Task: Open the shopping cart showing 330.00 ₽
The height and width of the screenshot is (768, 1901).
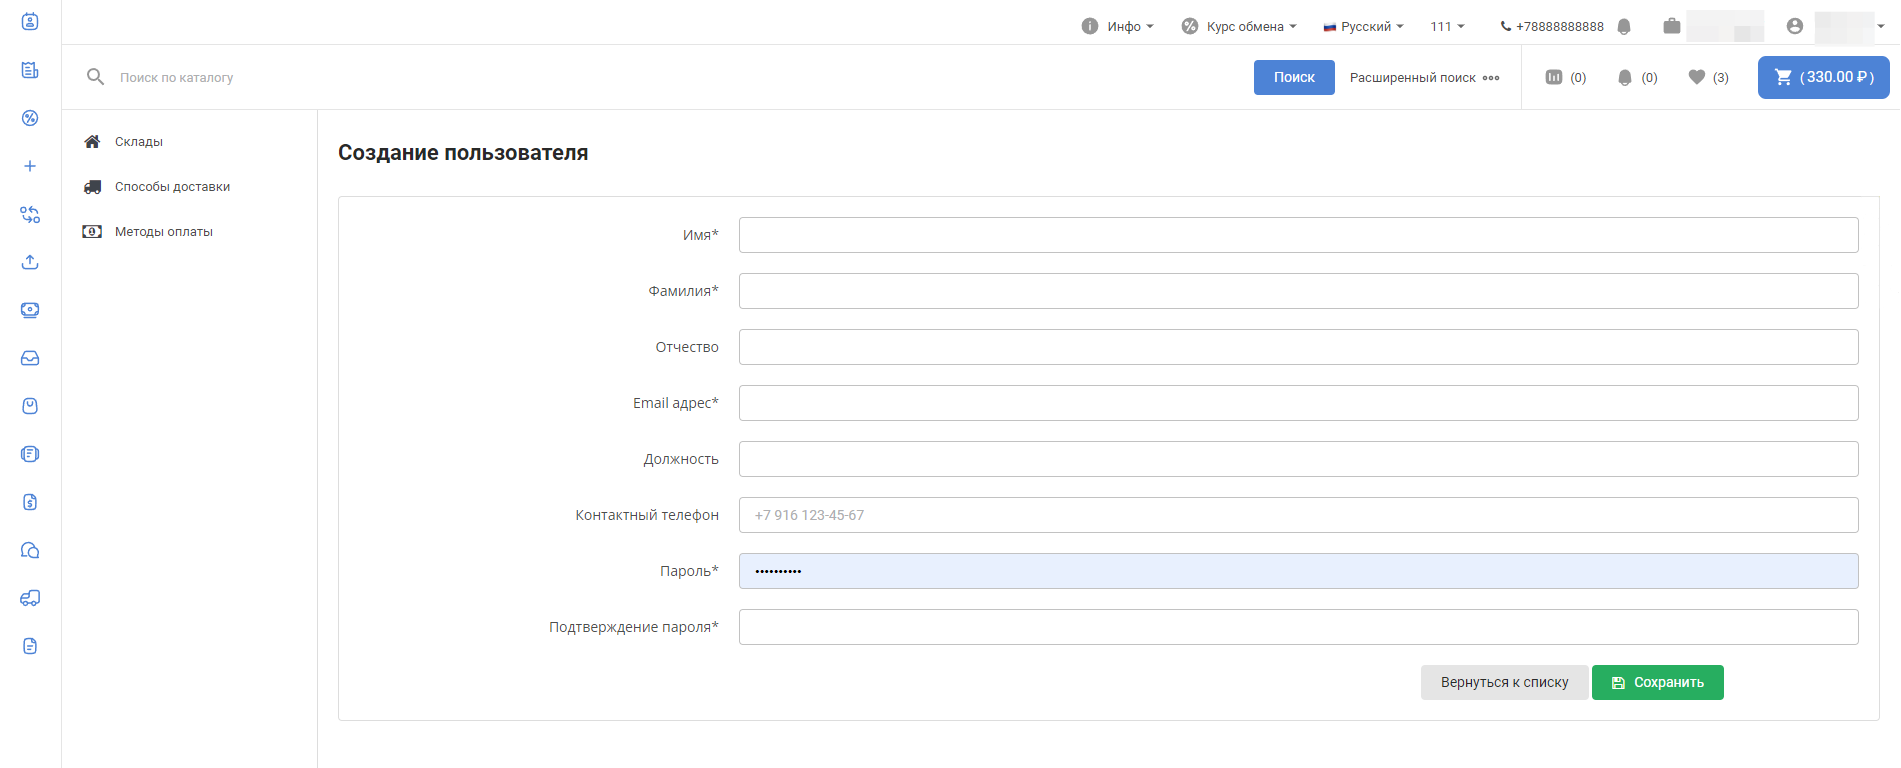Action: (1823, 77)
